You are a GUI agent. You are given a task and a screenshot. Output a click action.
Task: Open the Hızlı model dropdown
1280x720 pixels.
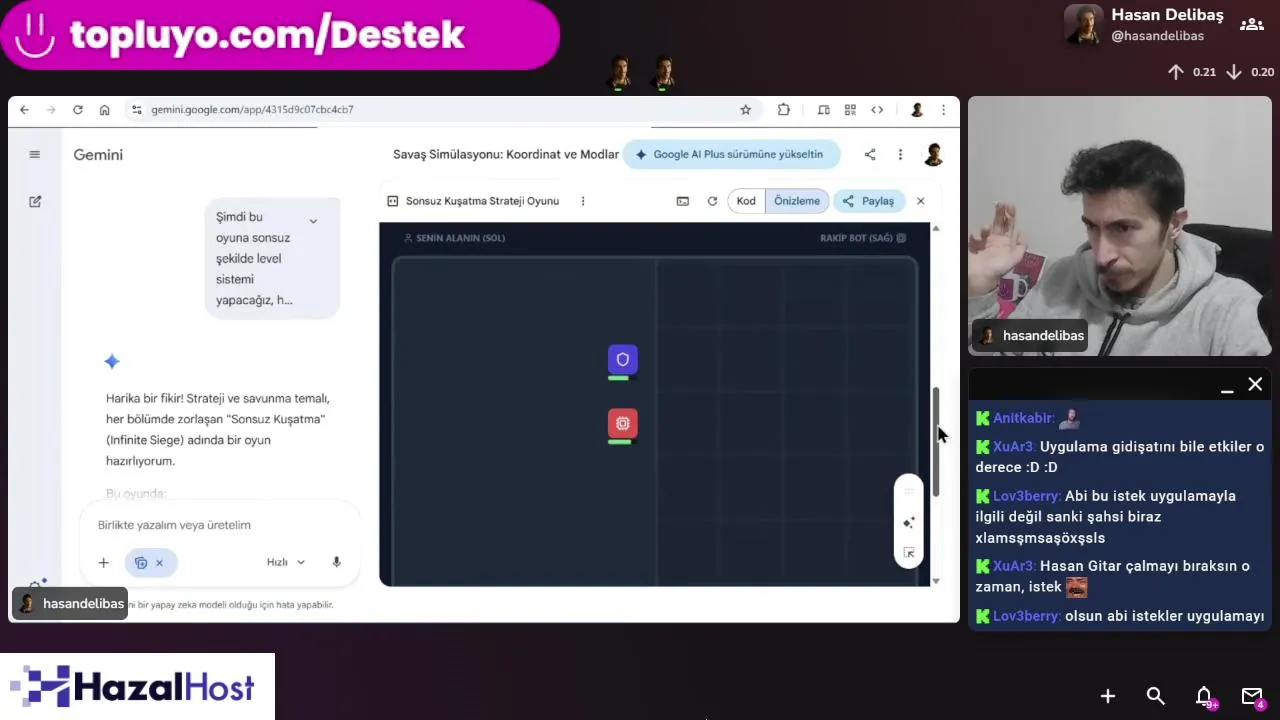[x=286, y=563]
